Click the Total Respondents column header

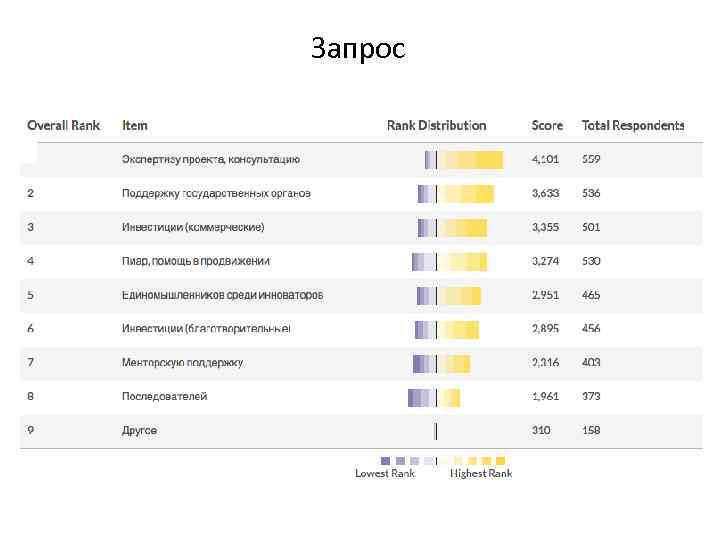point(633,125)
